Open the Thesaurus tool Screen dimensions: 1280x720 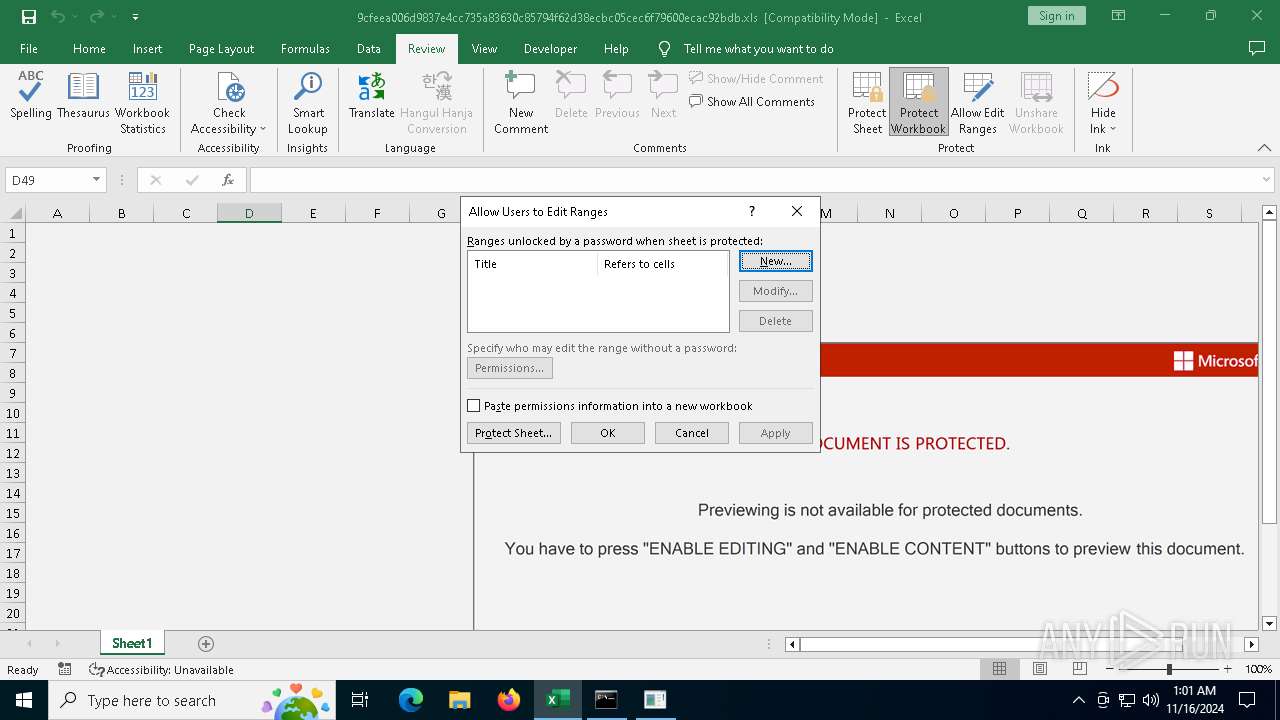83,96
